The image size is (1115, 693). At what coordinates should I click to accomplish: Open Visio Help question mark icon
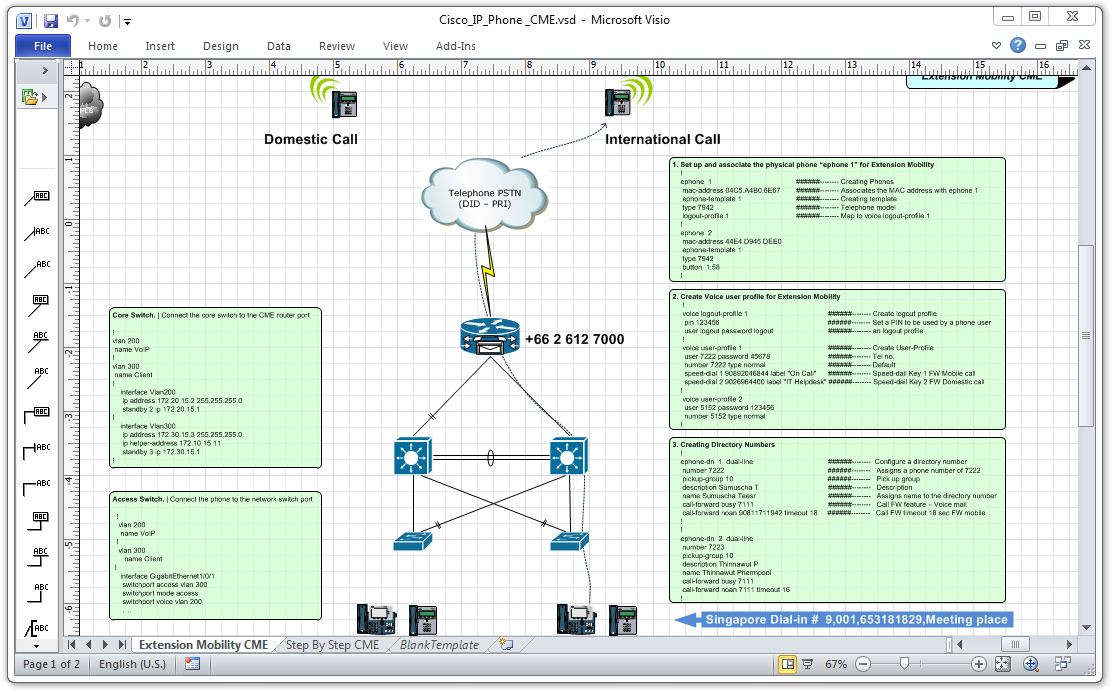coord(1018,45)
